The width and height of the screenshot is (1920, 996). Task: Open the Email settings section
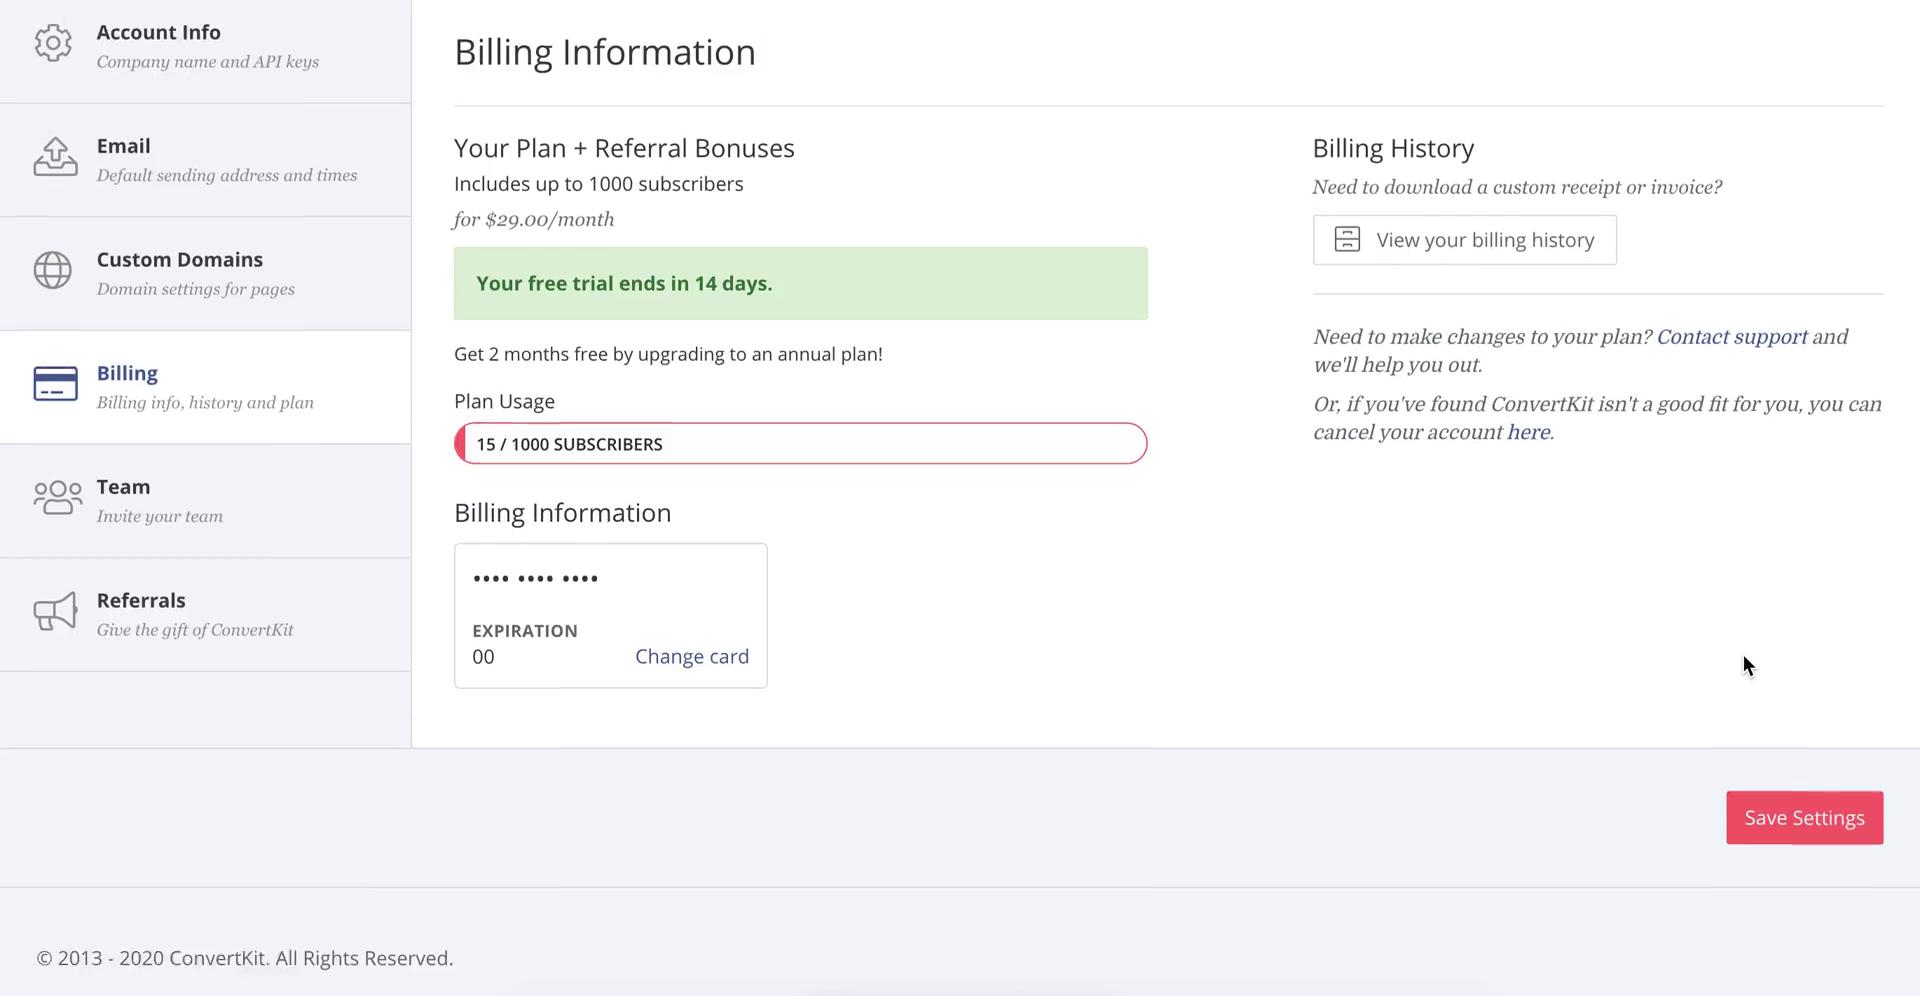(205, 160)
